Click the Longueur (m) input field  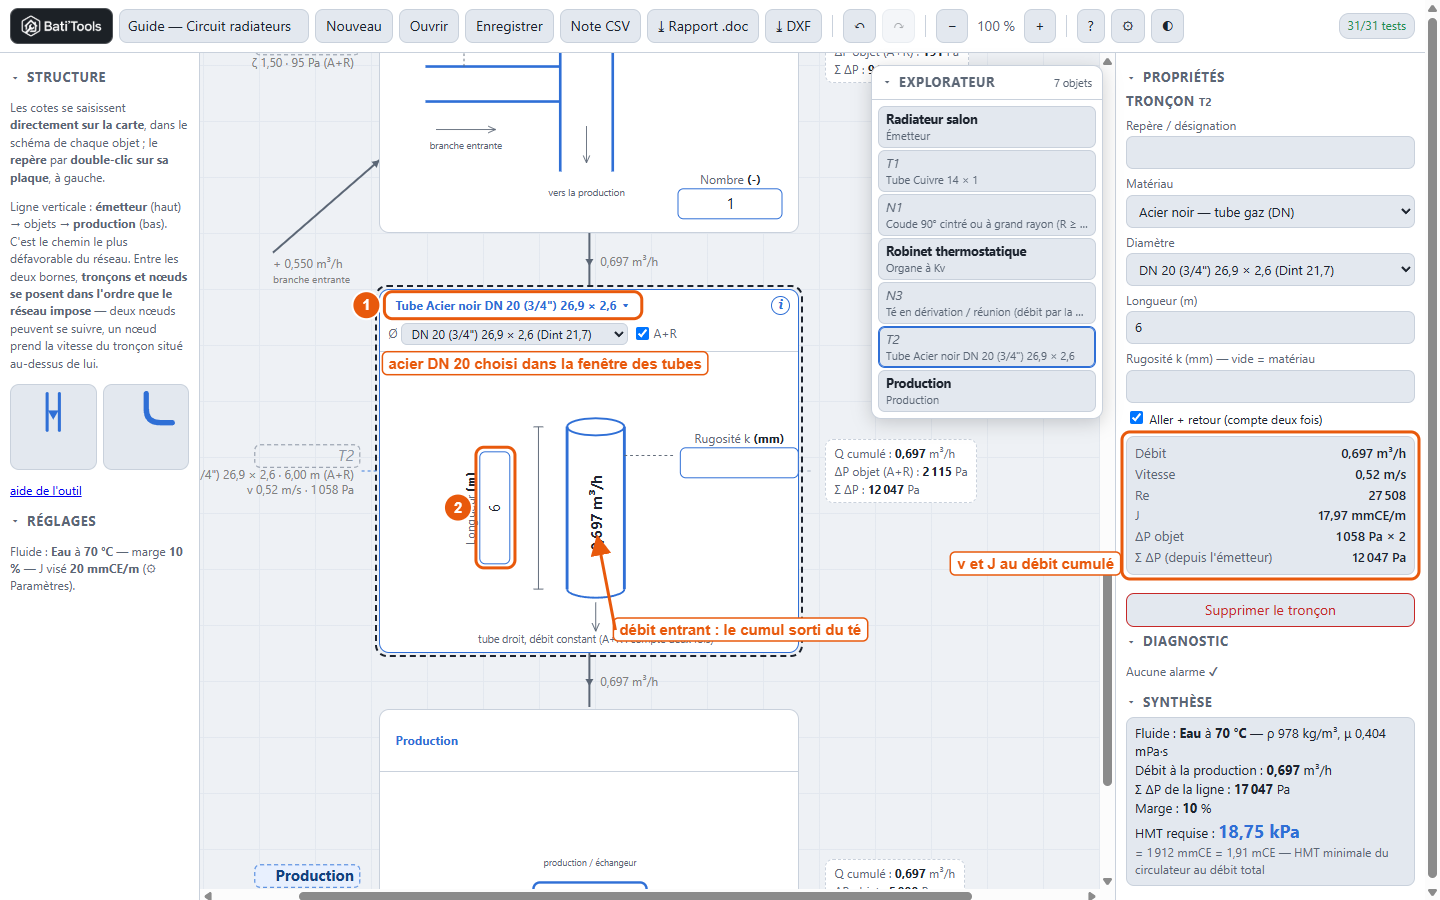click(1270, 328)
